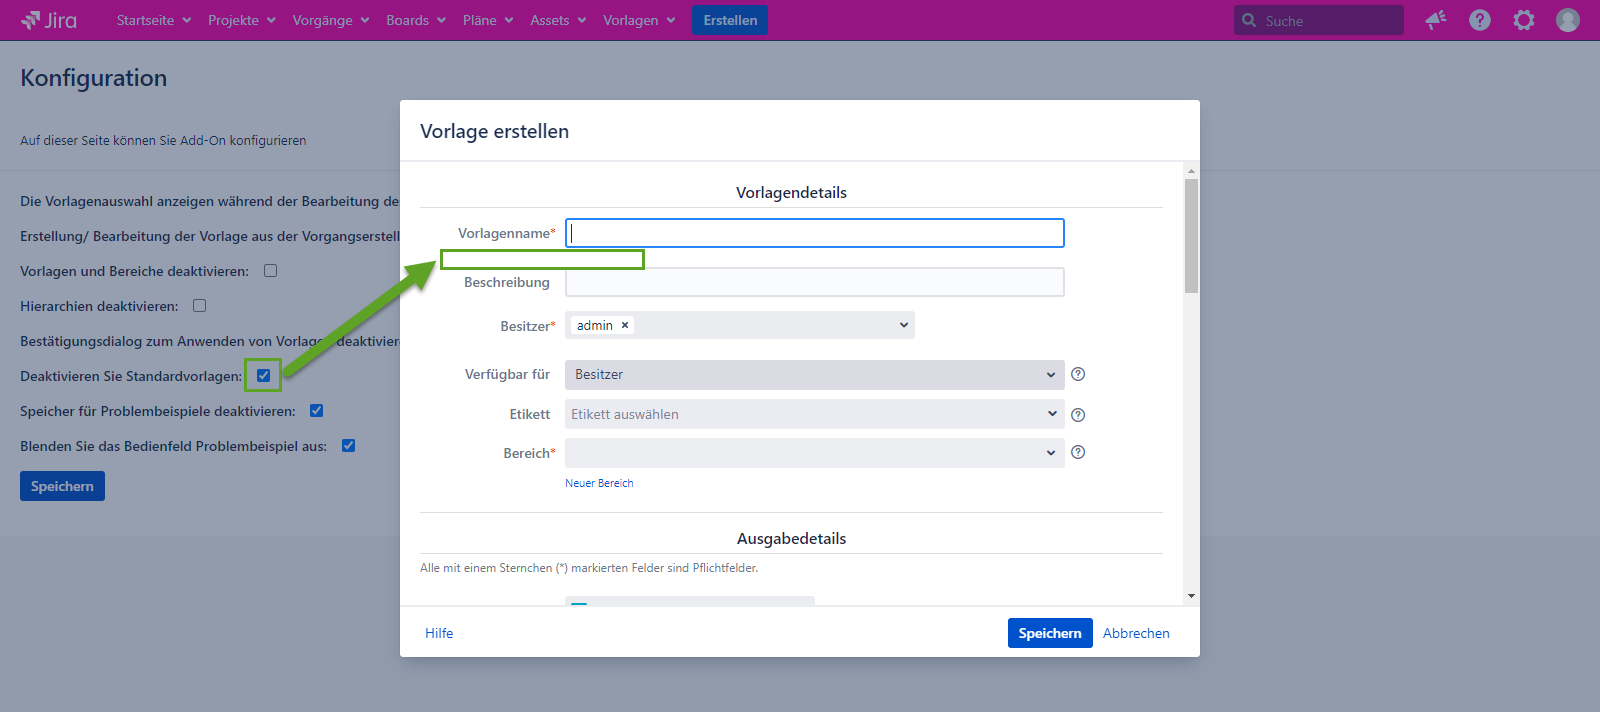The width and height of the screenshot is (1600, 712).
Task: Open the Projekte menu
Action: 241,20
